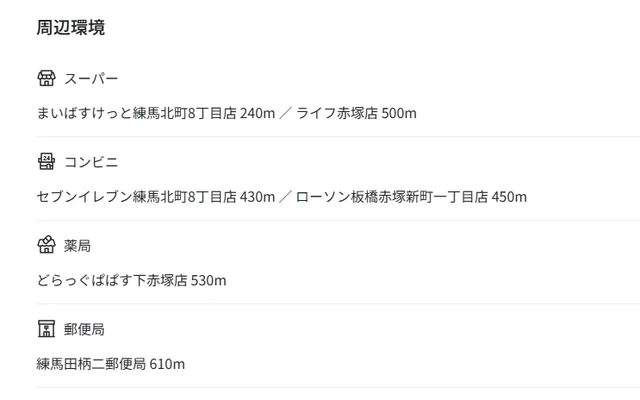
Task: Click the post office building icon
Action: point(46,328)
